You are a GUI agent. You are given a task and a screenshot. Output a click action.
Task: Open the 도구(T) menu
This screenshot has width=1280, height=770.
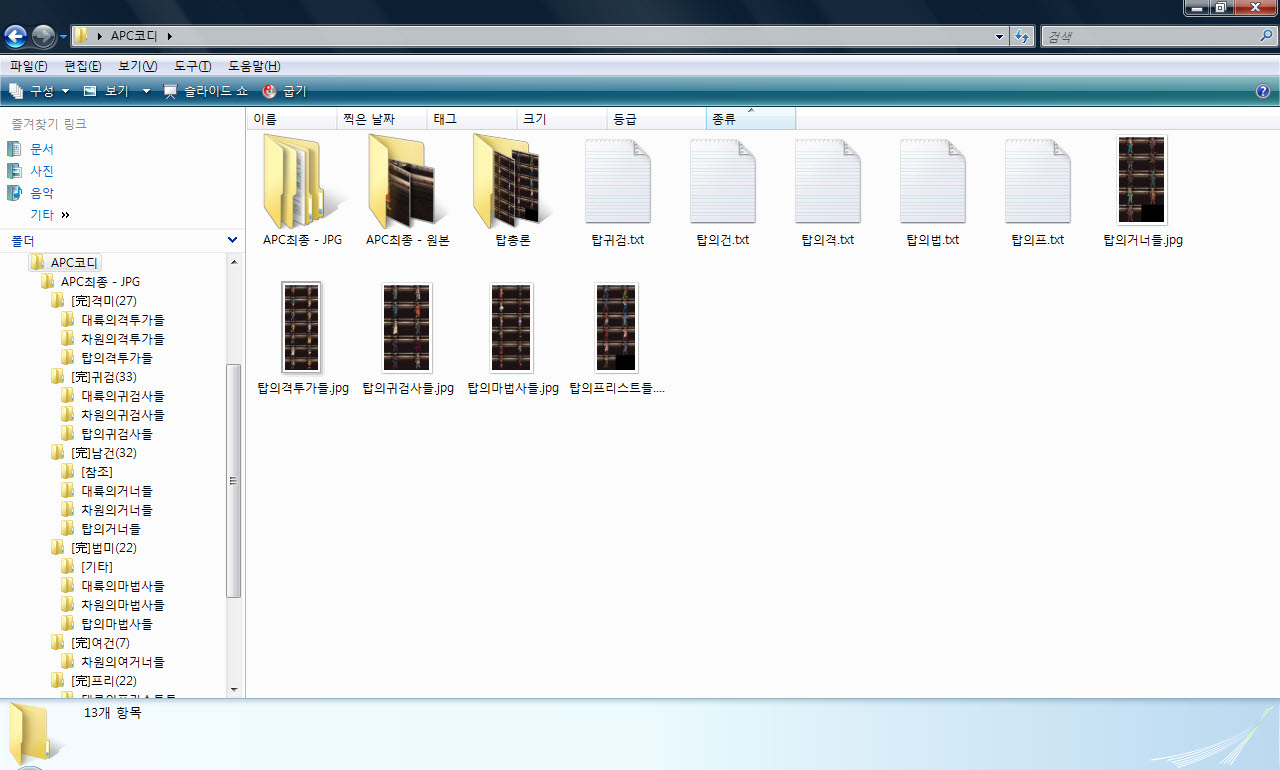pos(192,66)
